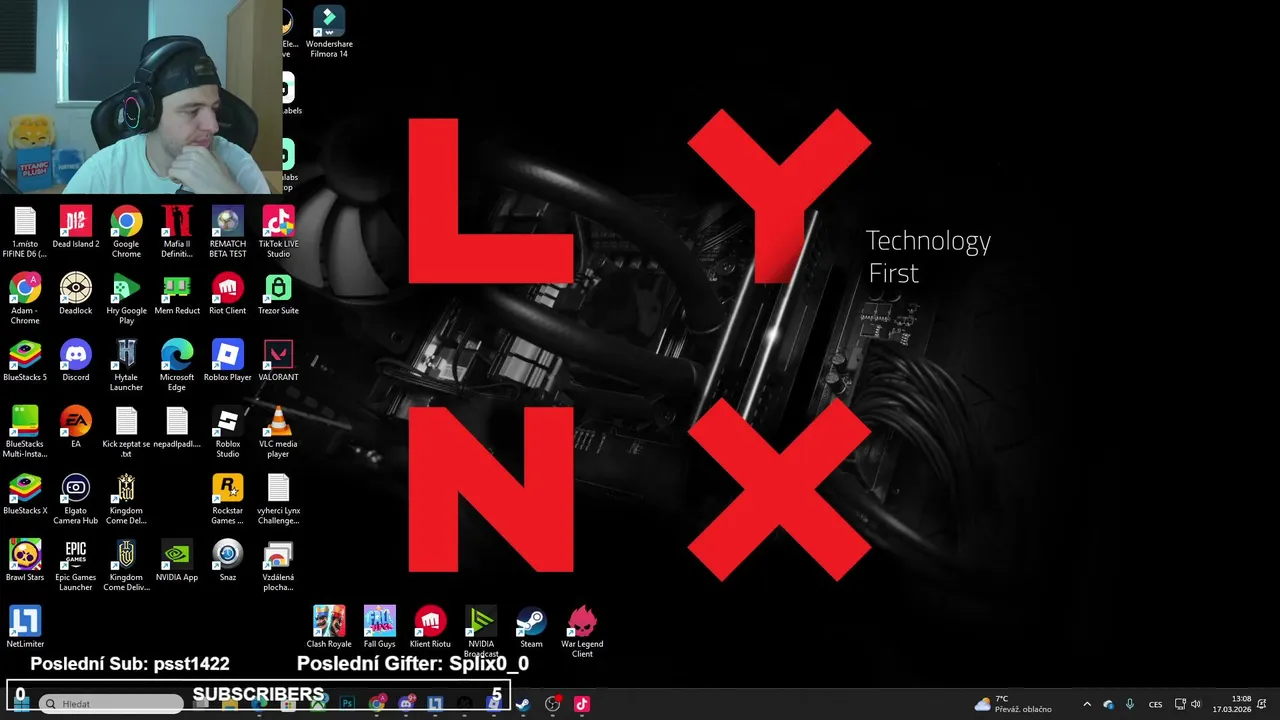Open the Riot Client desktop icon
The height and width of the screenshot is (720, 1280).
point(228,294)
